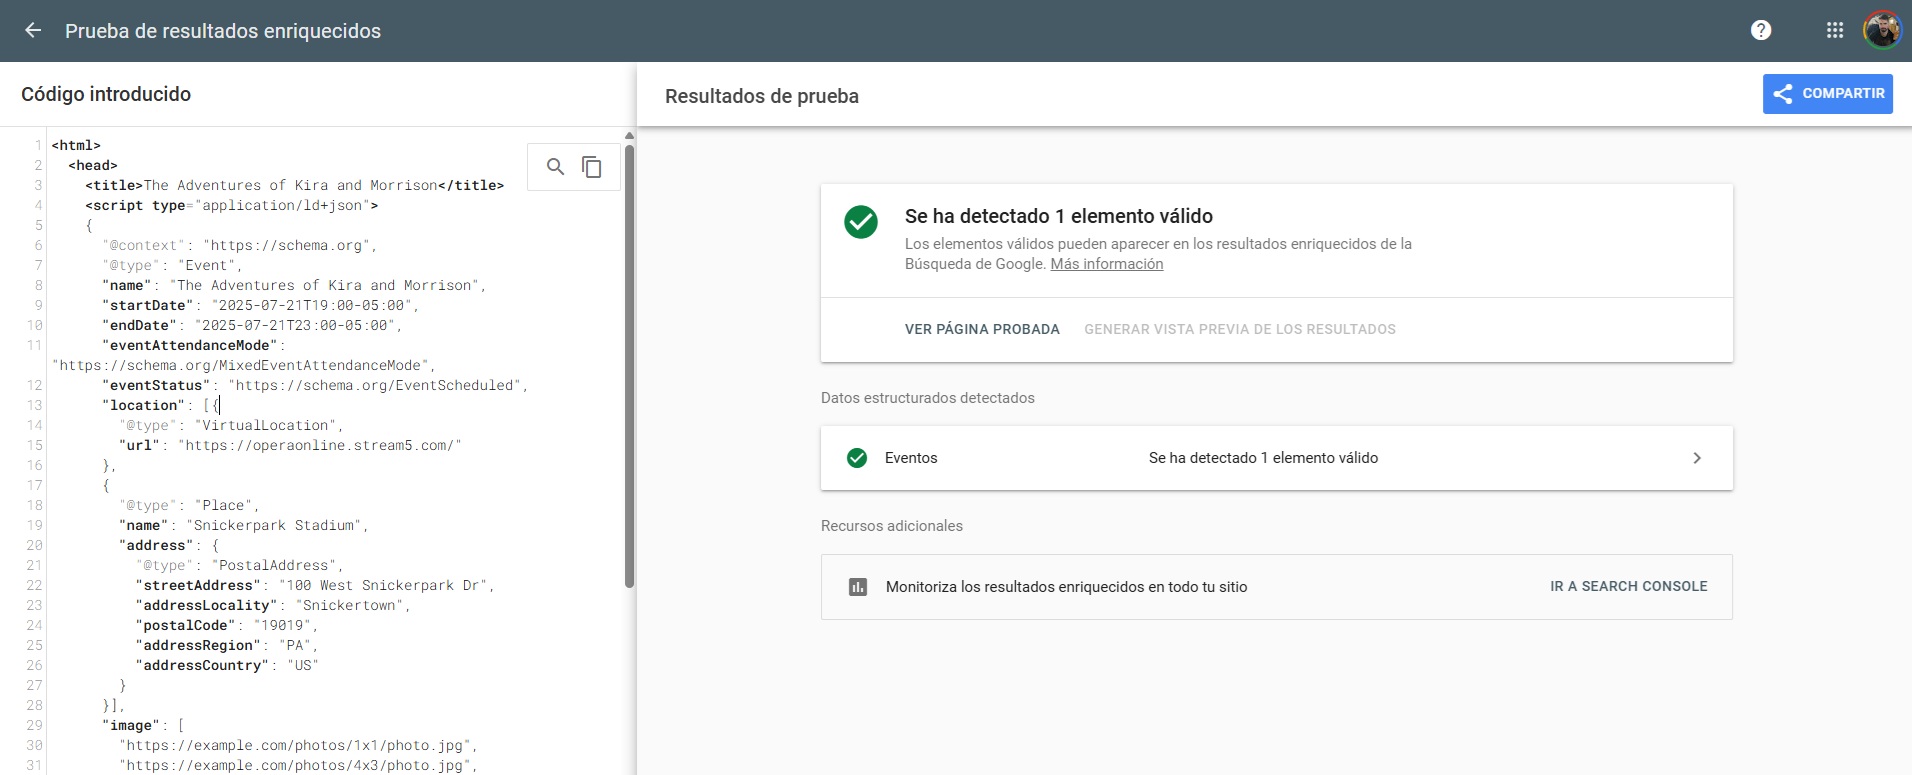The width and height of the screenshot is (1912, 775).
Task: Click the green check beside Eventos
Action: click(x=857, y=458)
